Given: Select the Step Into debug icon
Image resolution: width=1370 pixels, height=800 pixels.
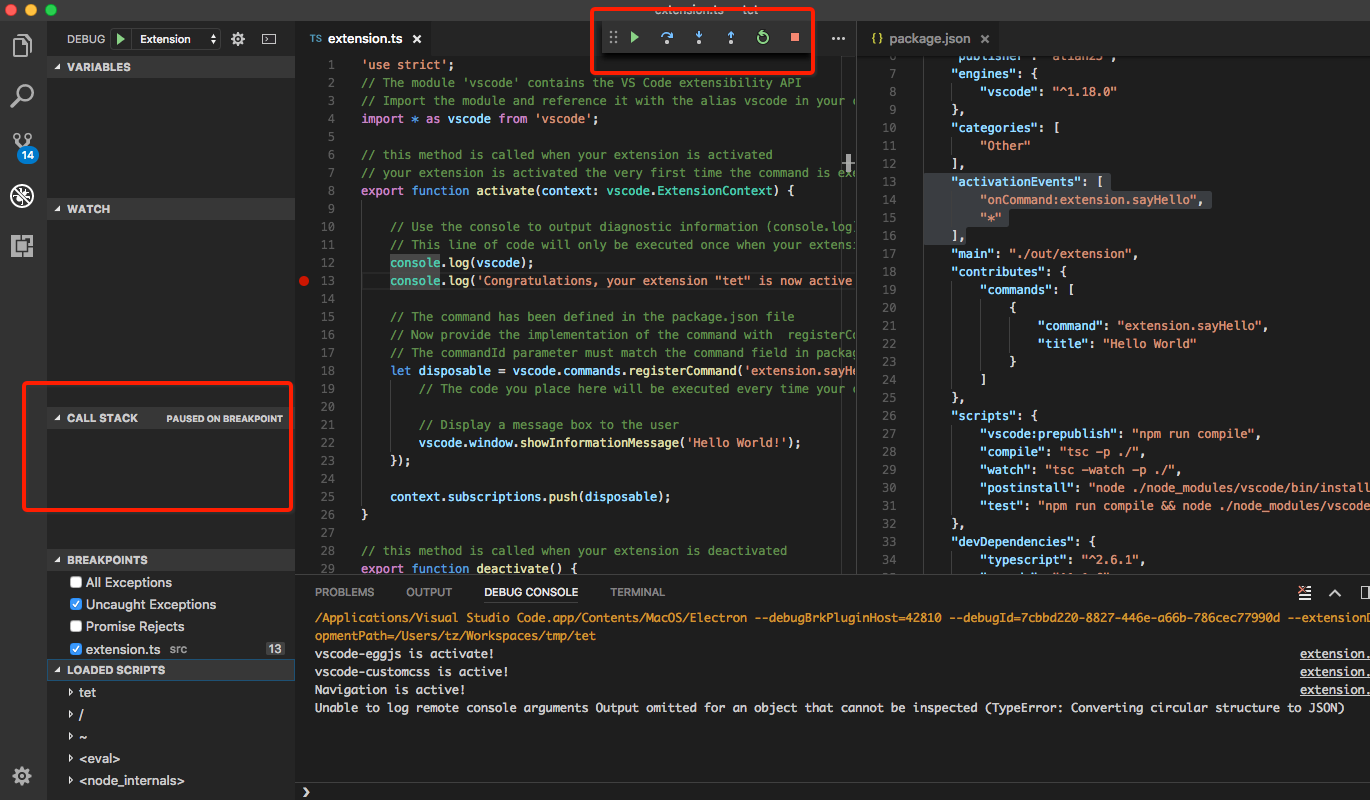Looking at the screenshot, I should coord(697,36).
